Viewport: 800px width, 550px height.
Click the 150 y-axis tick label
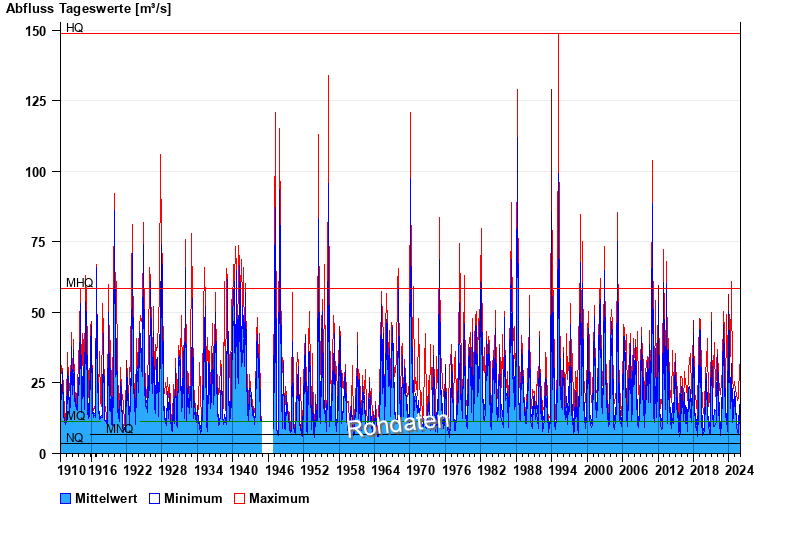coord(36,31)
